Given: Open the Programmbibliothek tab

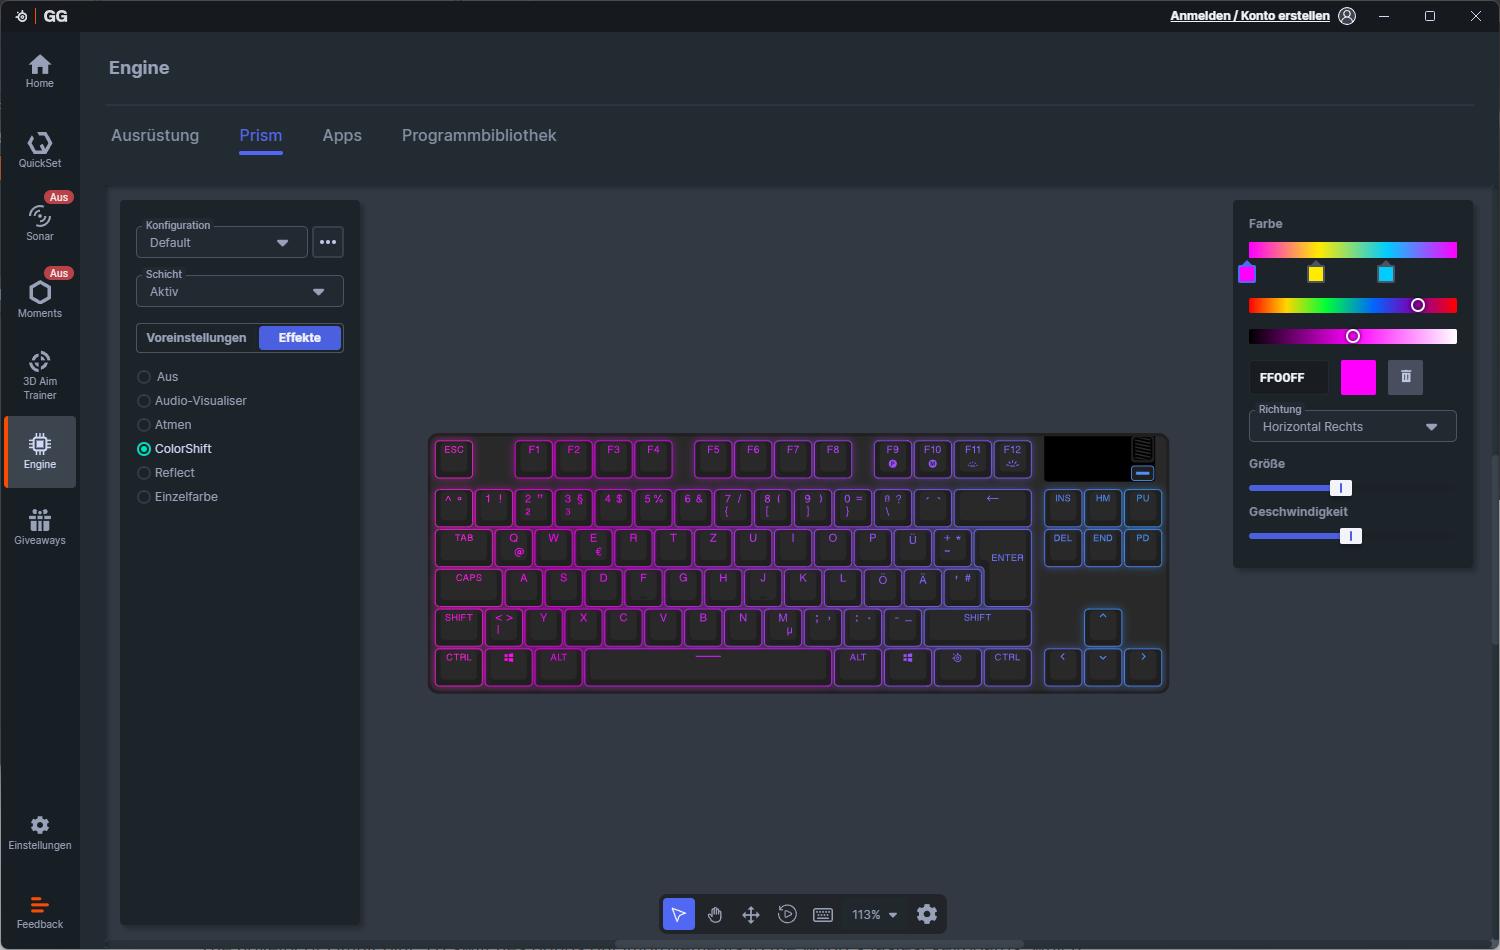Looking at the screenshot, I should point(478,136).
